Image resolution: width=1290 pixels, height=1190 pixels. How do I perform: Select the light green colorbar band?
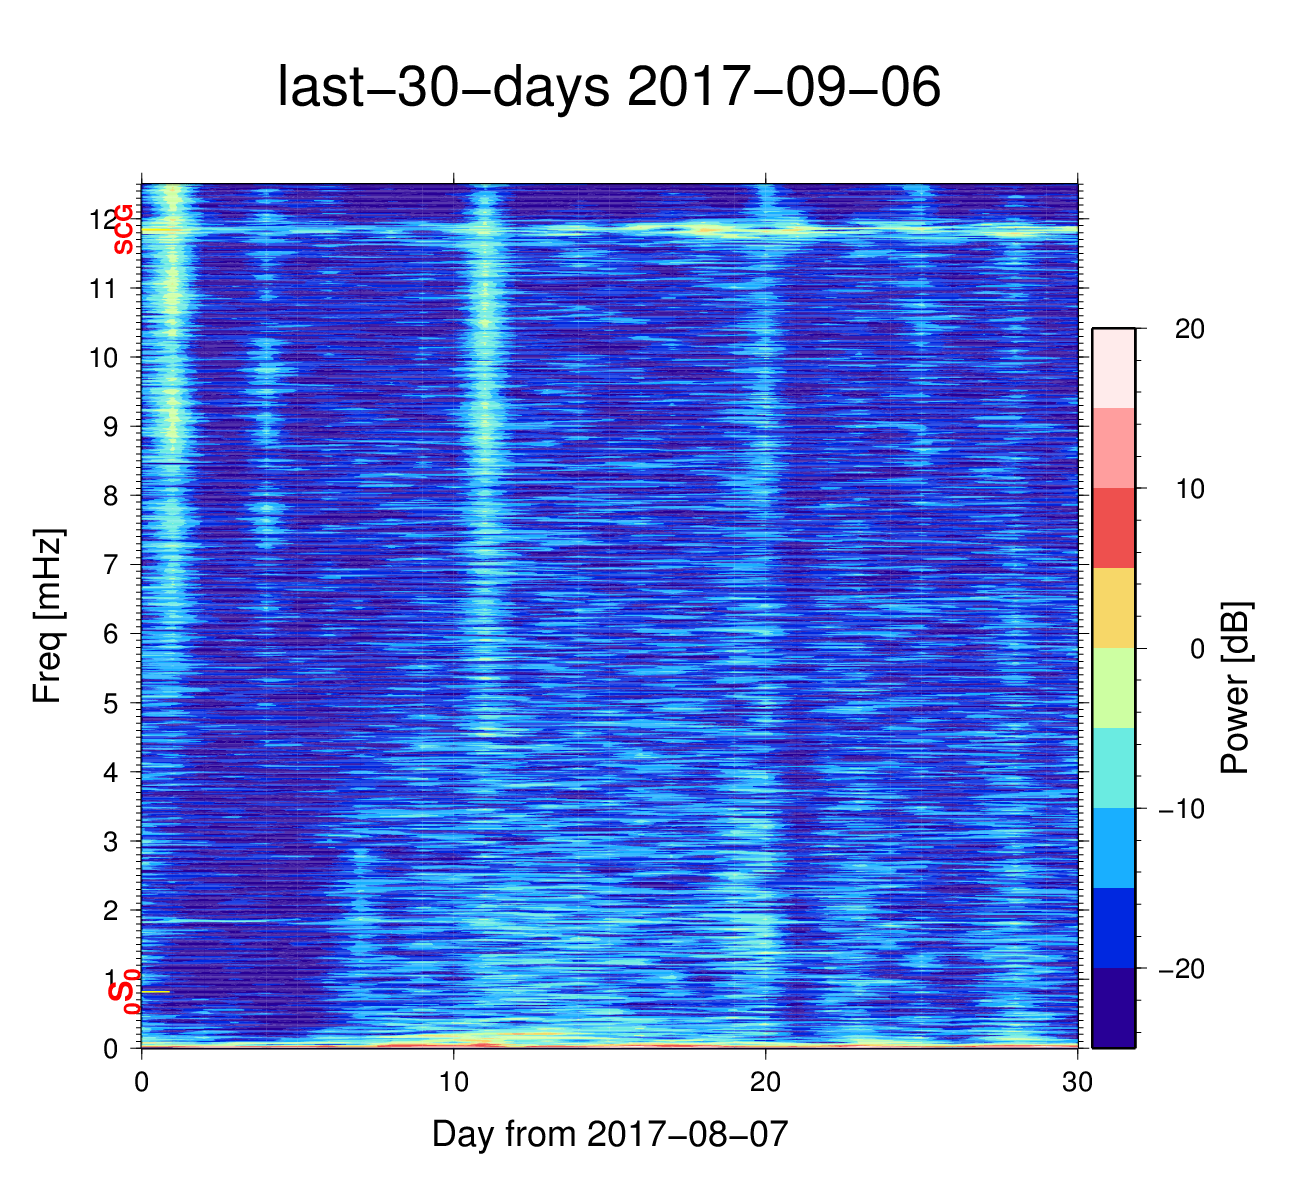(1113, 687)
